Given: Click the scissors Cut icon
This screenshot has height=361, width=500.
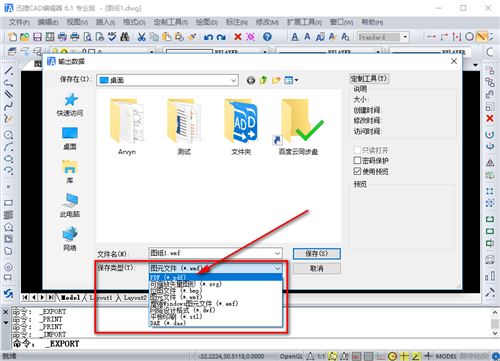Looking at the screenshot, I should coord(142,37).
